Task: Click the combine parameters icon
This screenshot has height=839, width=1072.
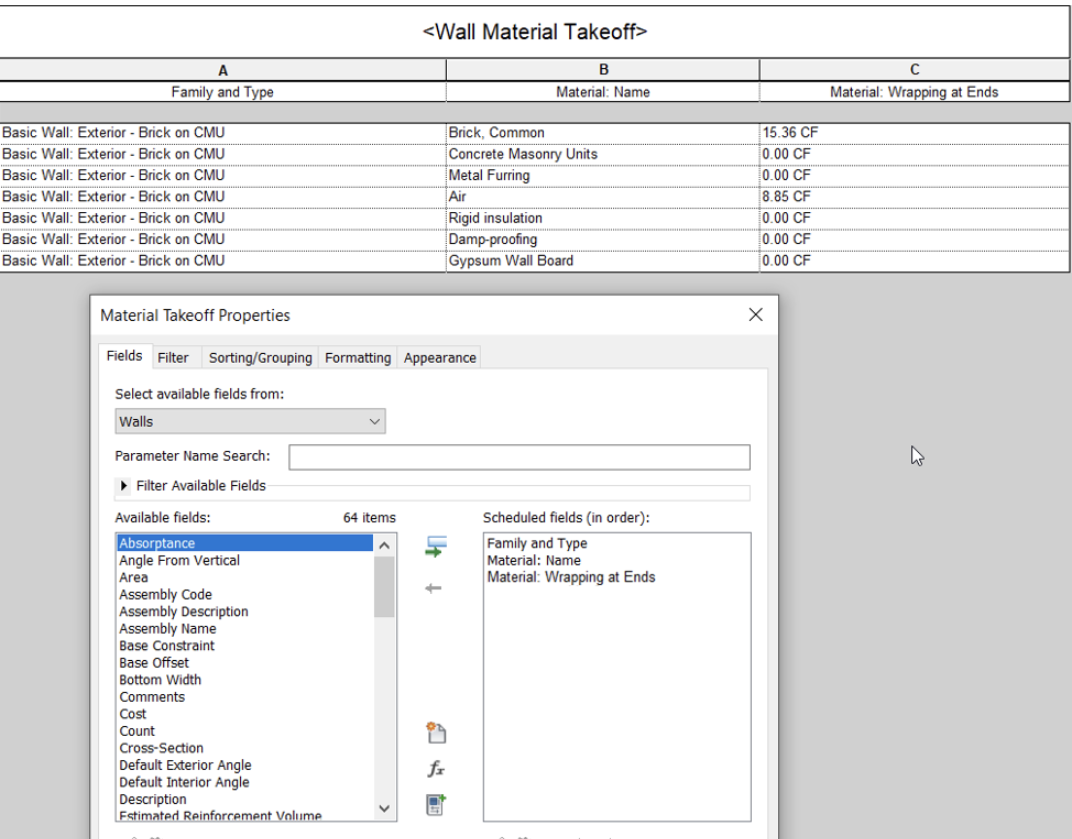Action: (x=436, y=802)
